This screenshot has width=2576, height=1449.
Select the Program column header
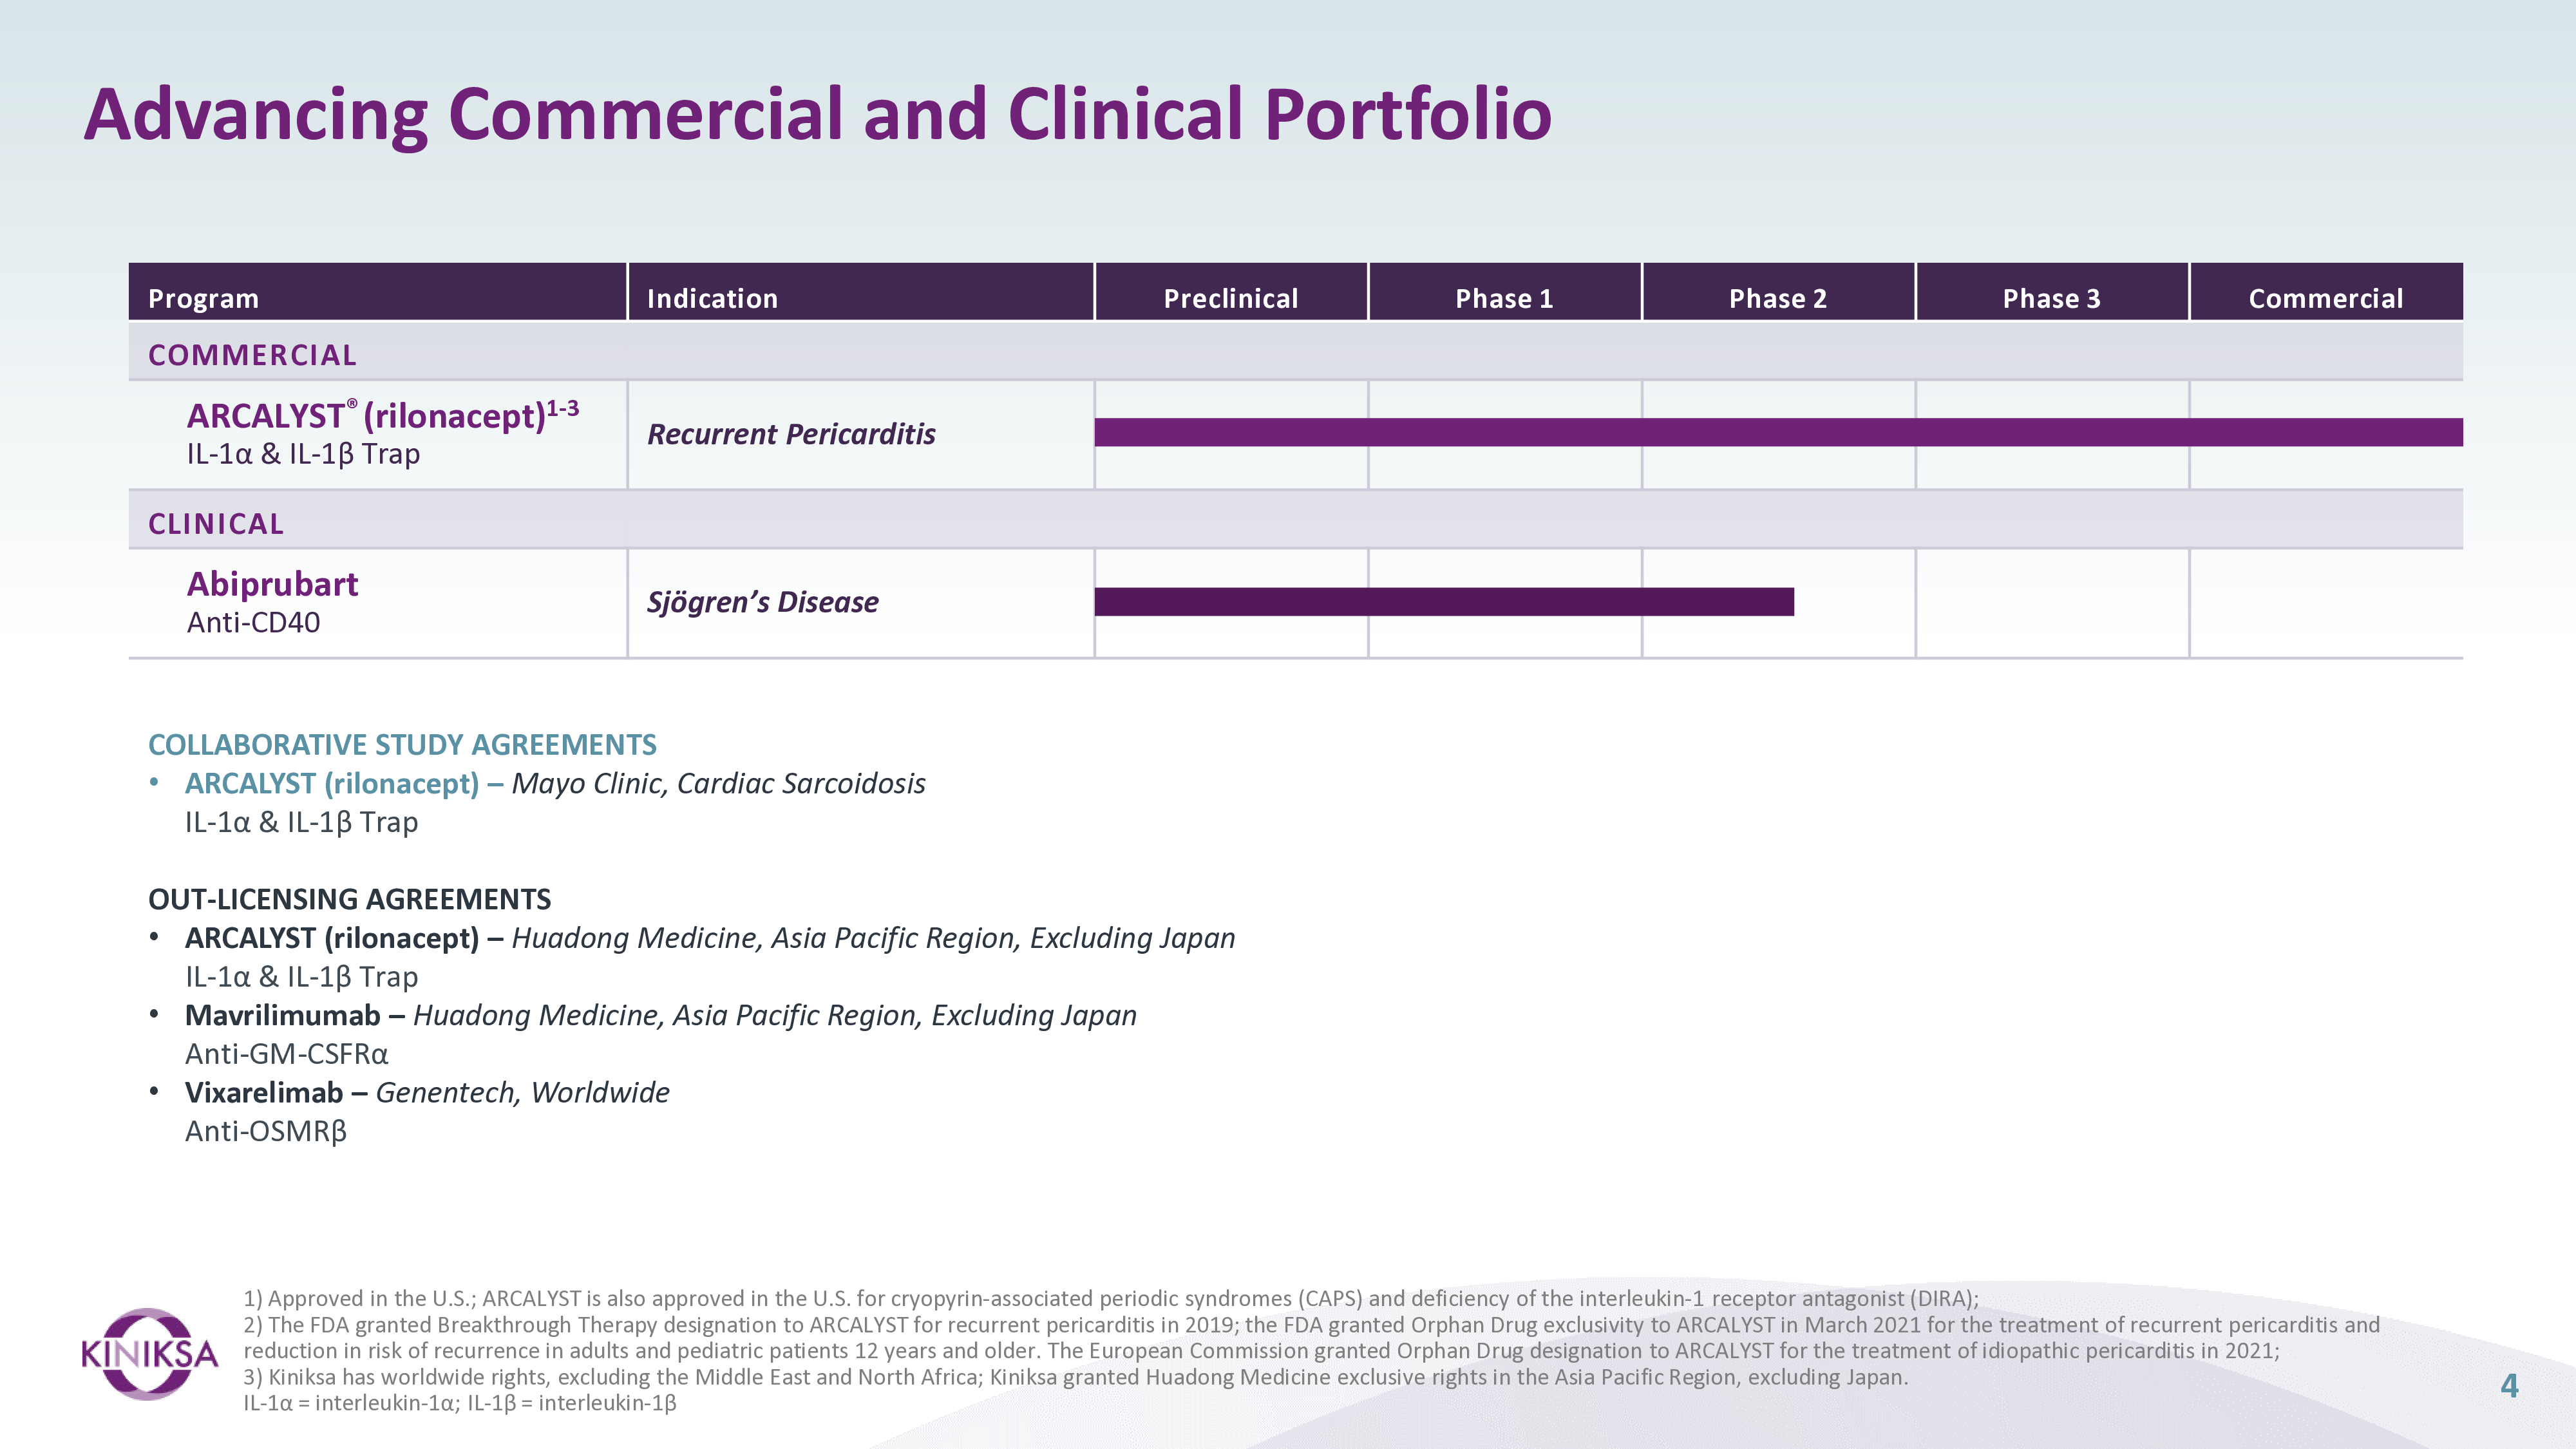pyautogui.click(x=377, y=292)
